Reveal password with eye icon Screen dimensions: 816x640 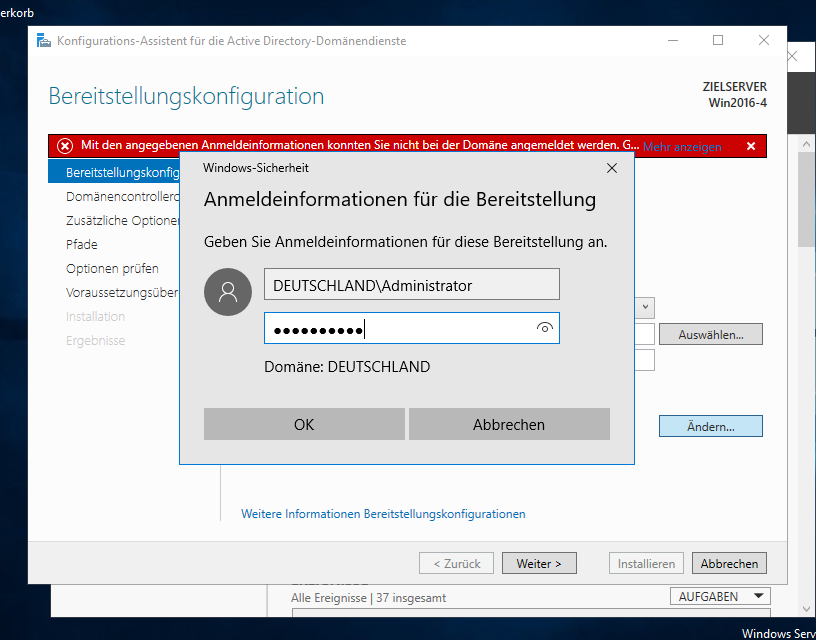point(544,328)
